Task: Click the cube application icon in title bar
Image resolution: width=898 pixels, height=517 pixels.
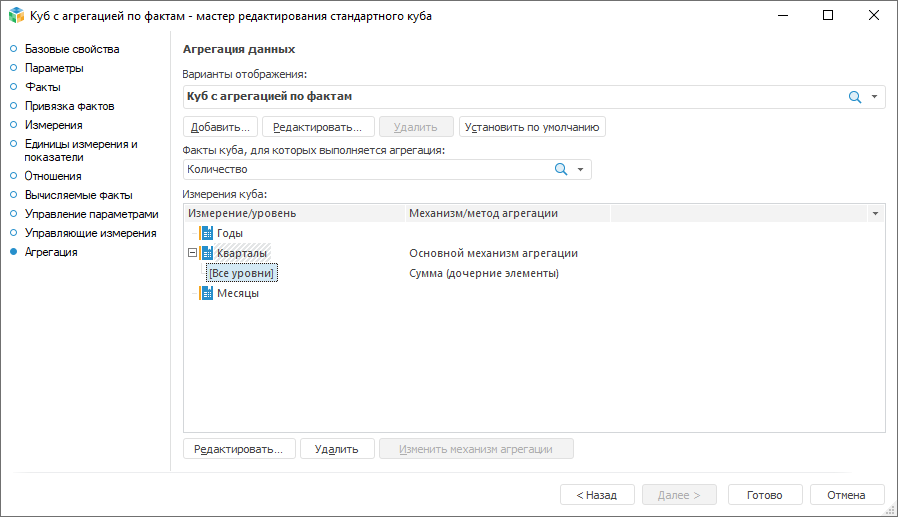Action: (16, 16)
